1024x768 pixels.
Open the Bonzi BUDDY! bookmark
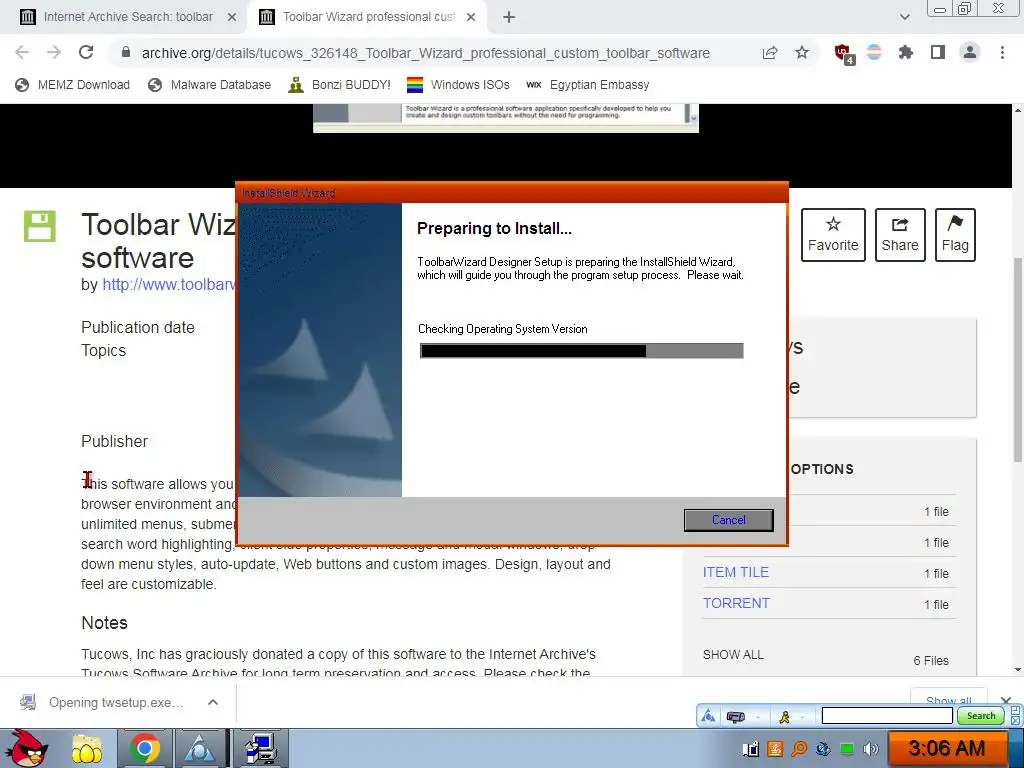pos(340,85)
